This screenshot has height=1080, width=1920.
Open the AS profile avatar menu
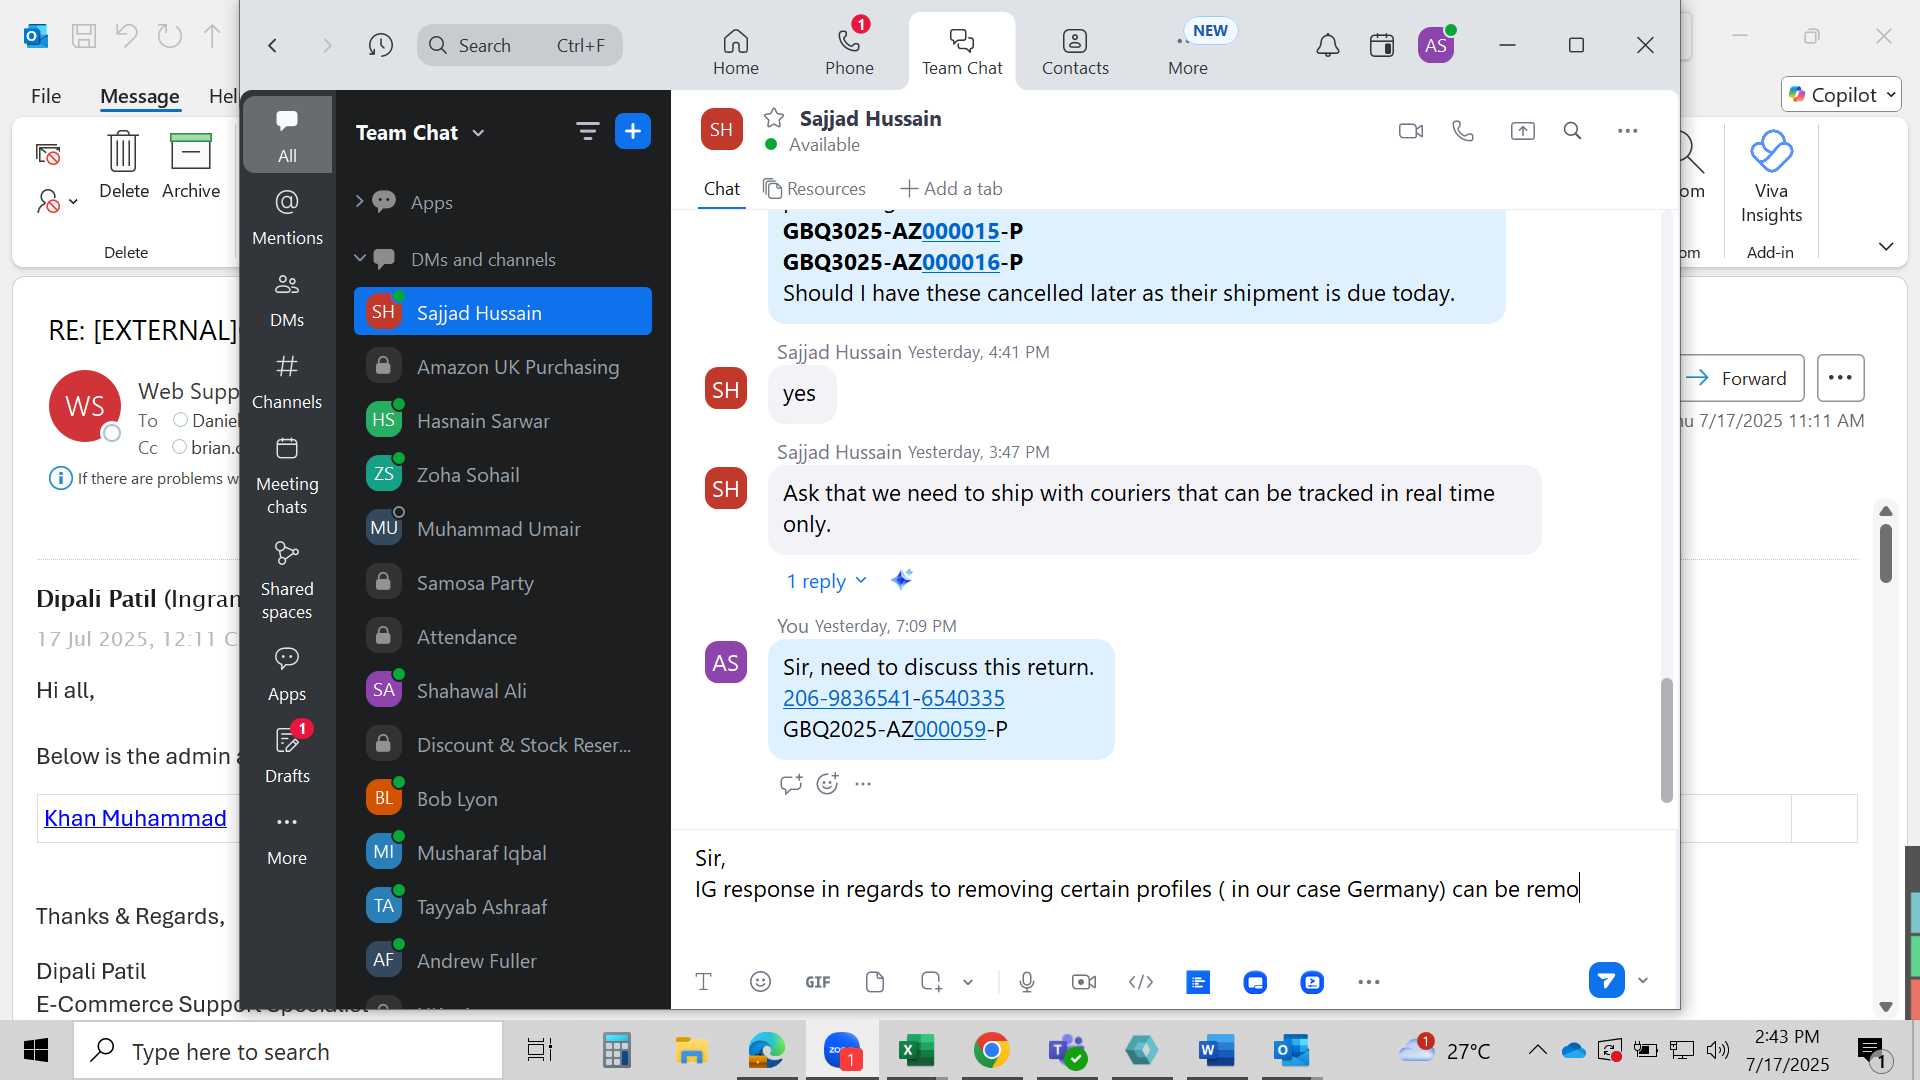point(1436,45)
